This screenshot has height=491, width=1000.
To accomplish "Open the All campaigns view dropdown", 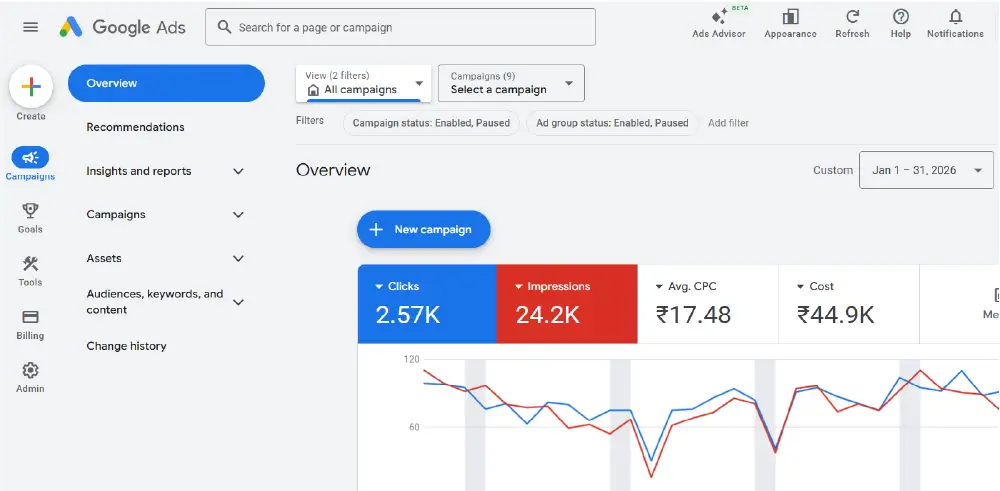I will (x=365, y=83).
